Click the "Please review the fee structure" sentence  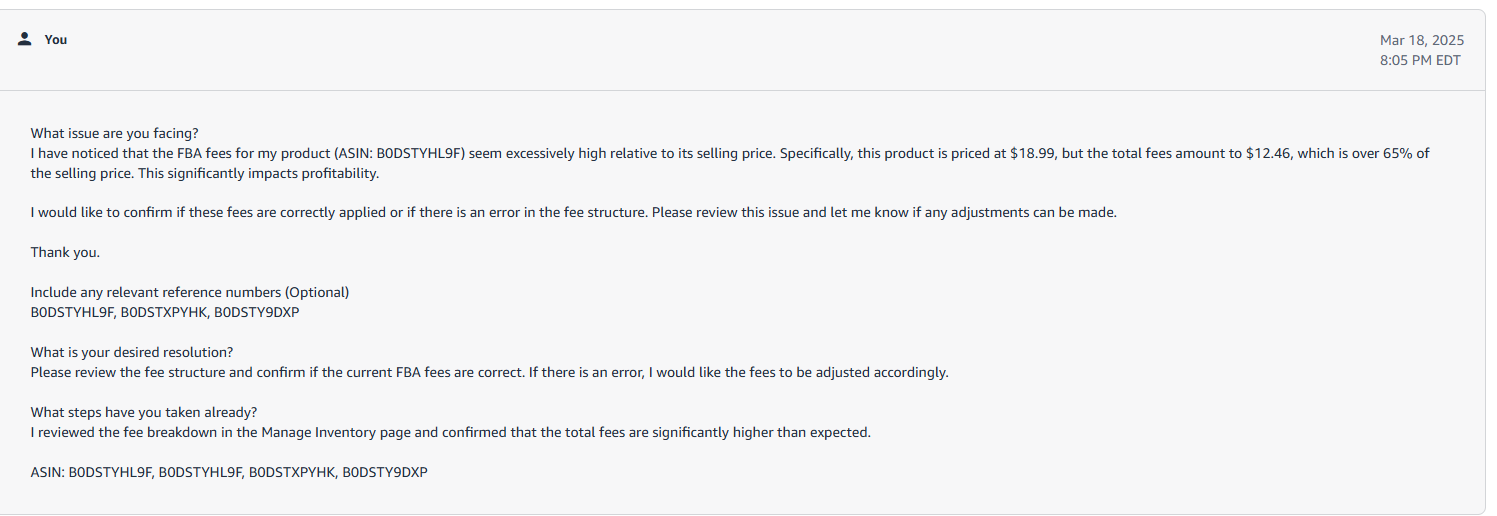[x=489, y=372]
